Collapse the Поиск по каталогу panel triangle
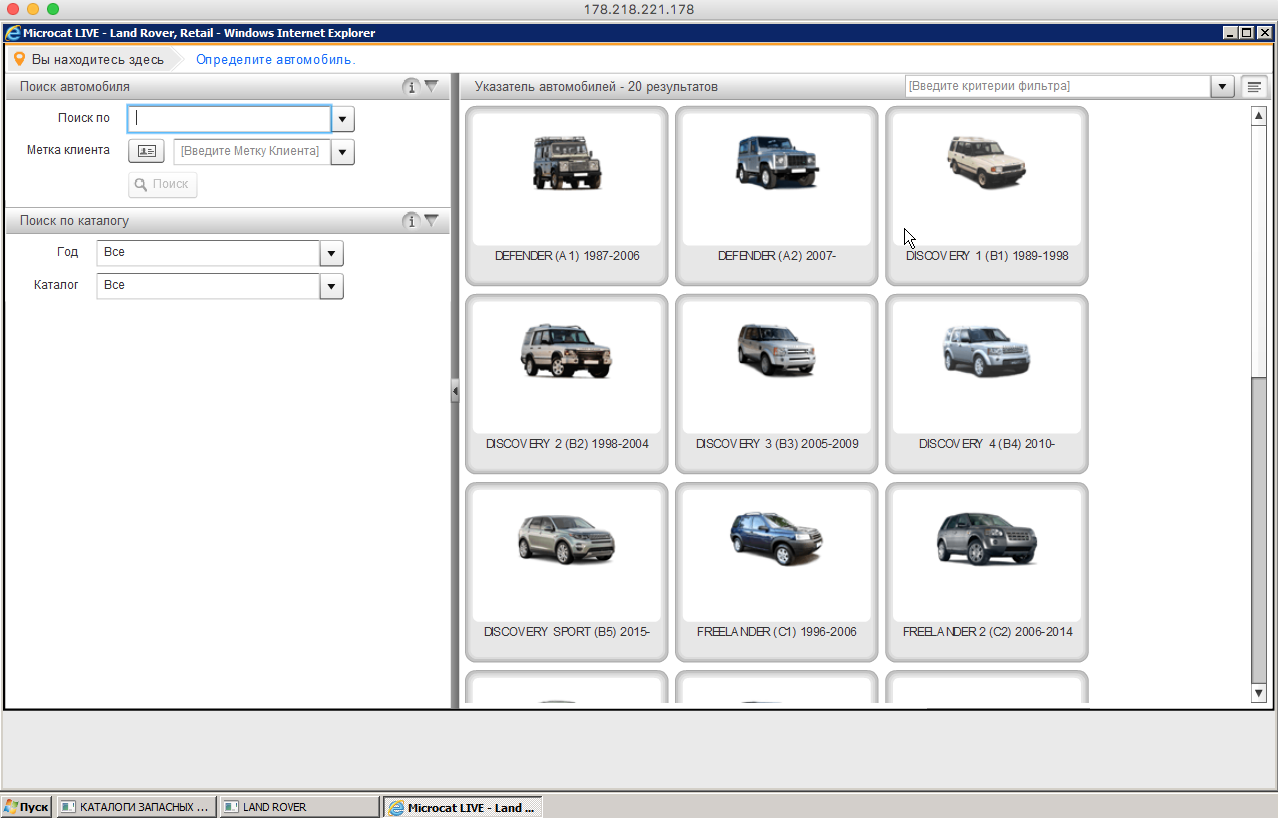Screen dimensions: 1278x818 click(431, 221)
